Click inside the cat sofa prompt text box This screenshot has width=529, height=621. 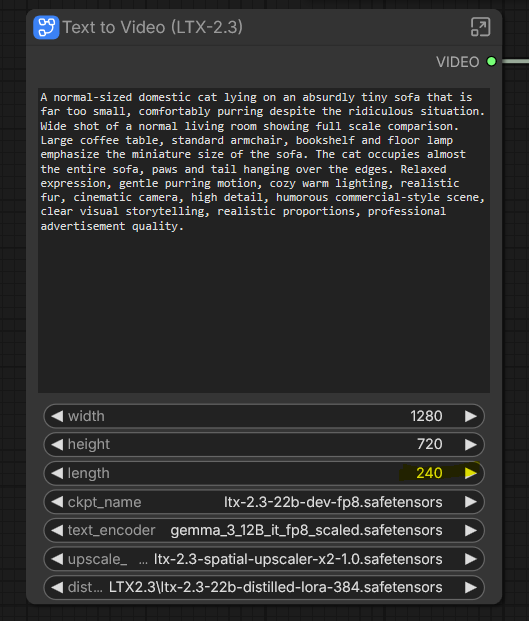click(x=264, y=240)
